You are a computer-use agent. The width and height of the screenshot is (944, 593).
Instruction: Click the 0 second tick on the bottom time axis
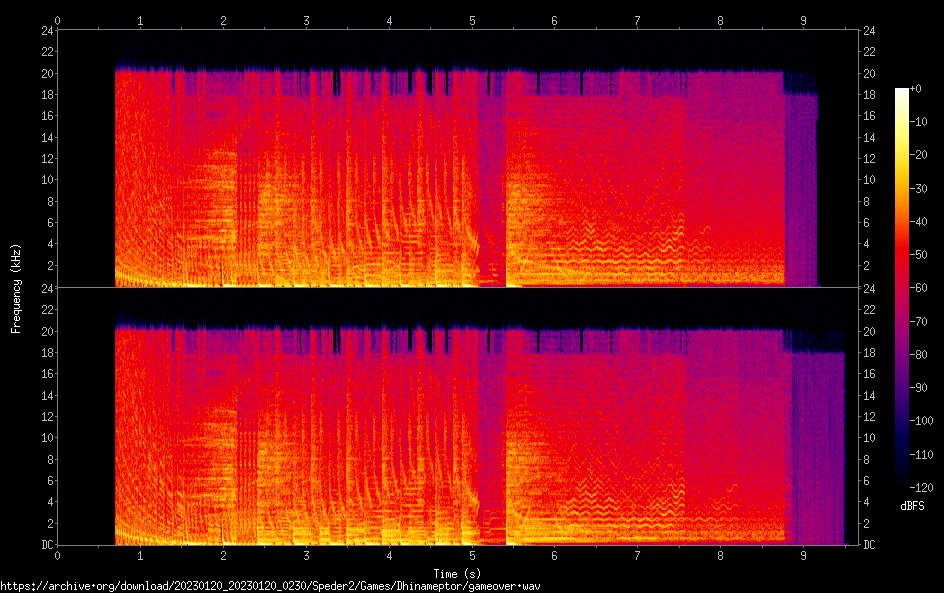(x=58, y=554)
